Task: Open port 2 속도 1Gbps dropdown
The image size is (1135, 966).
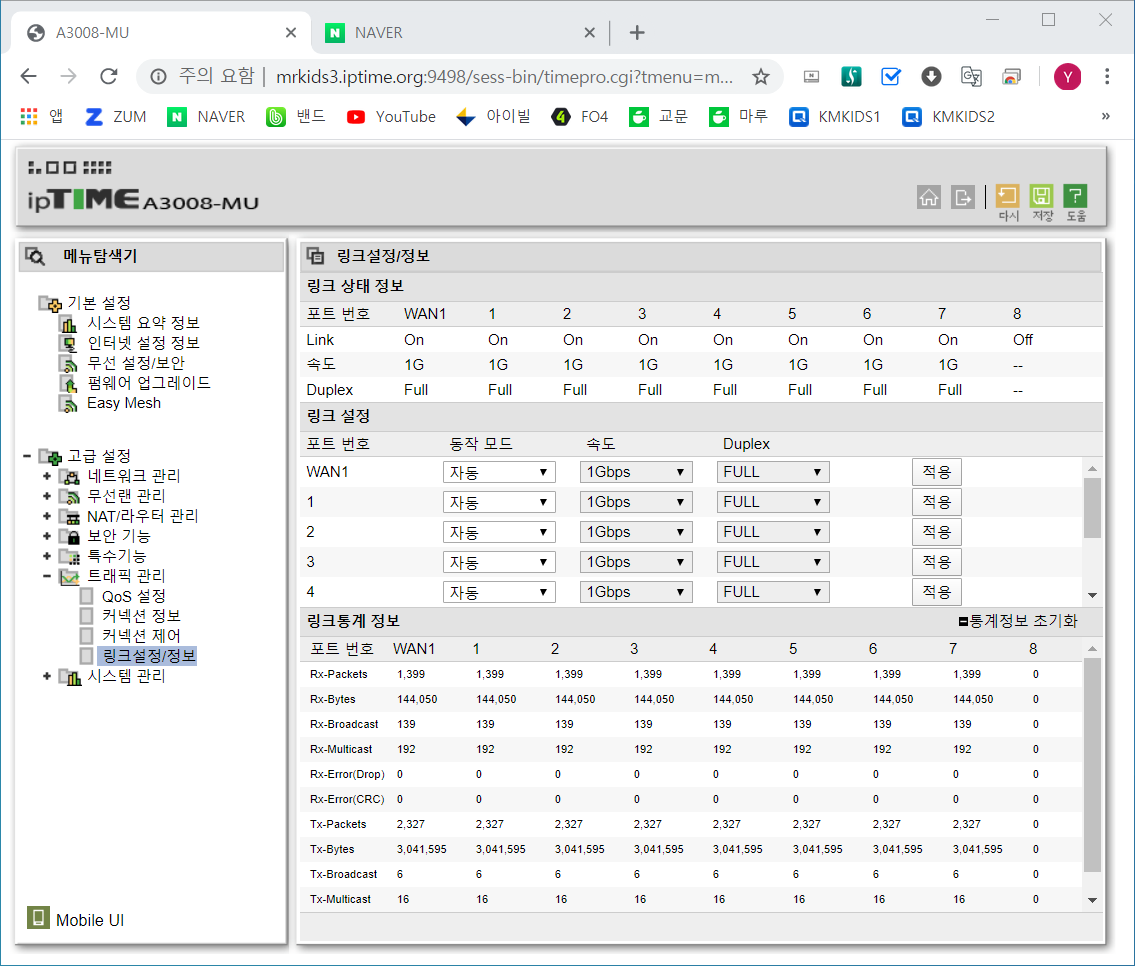Action: 636,533
